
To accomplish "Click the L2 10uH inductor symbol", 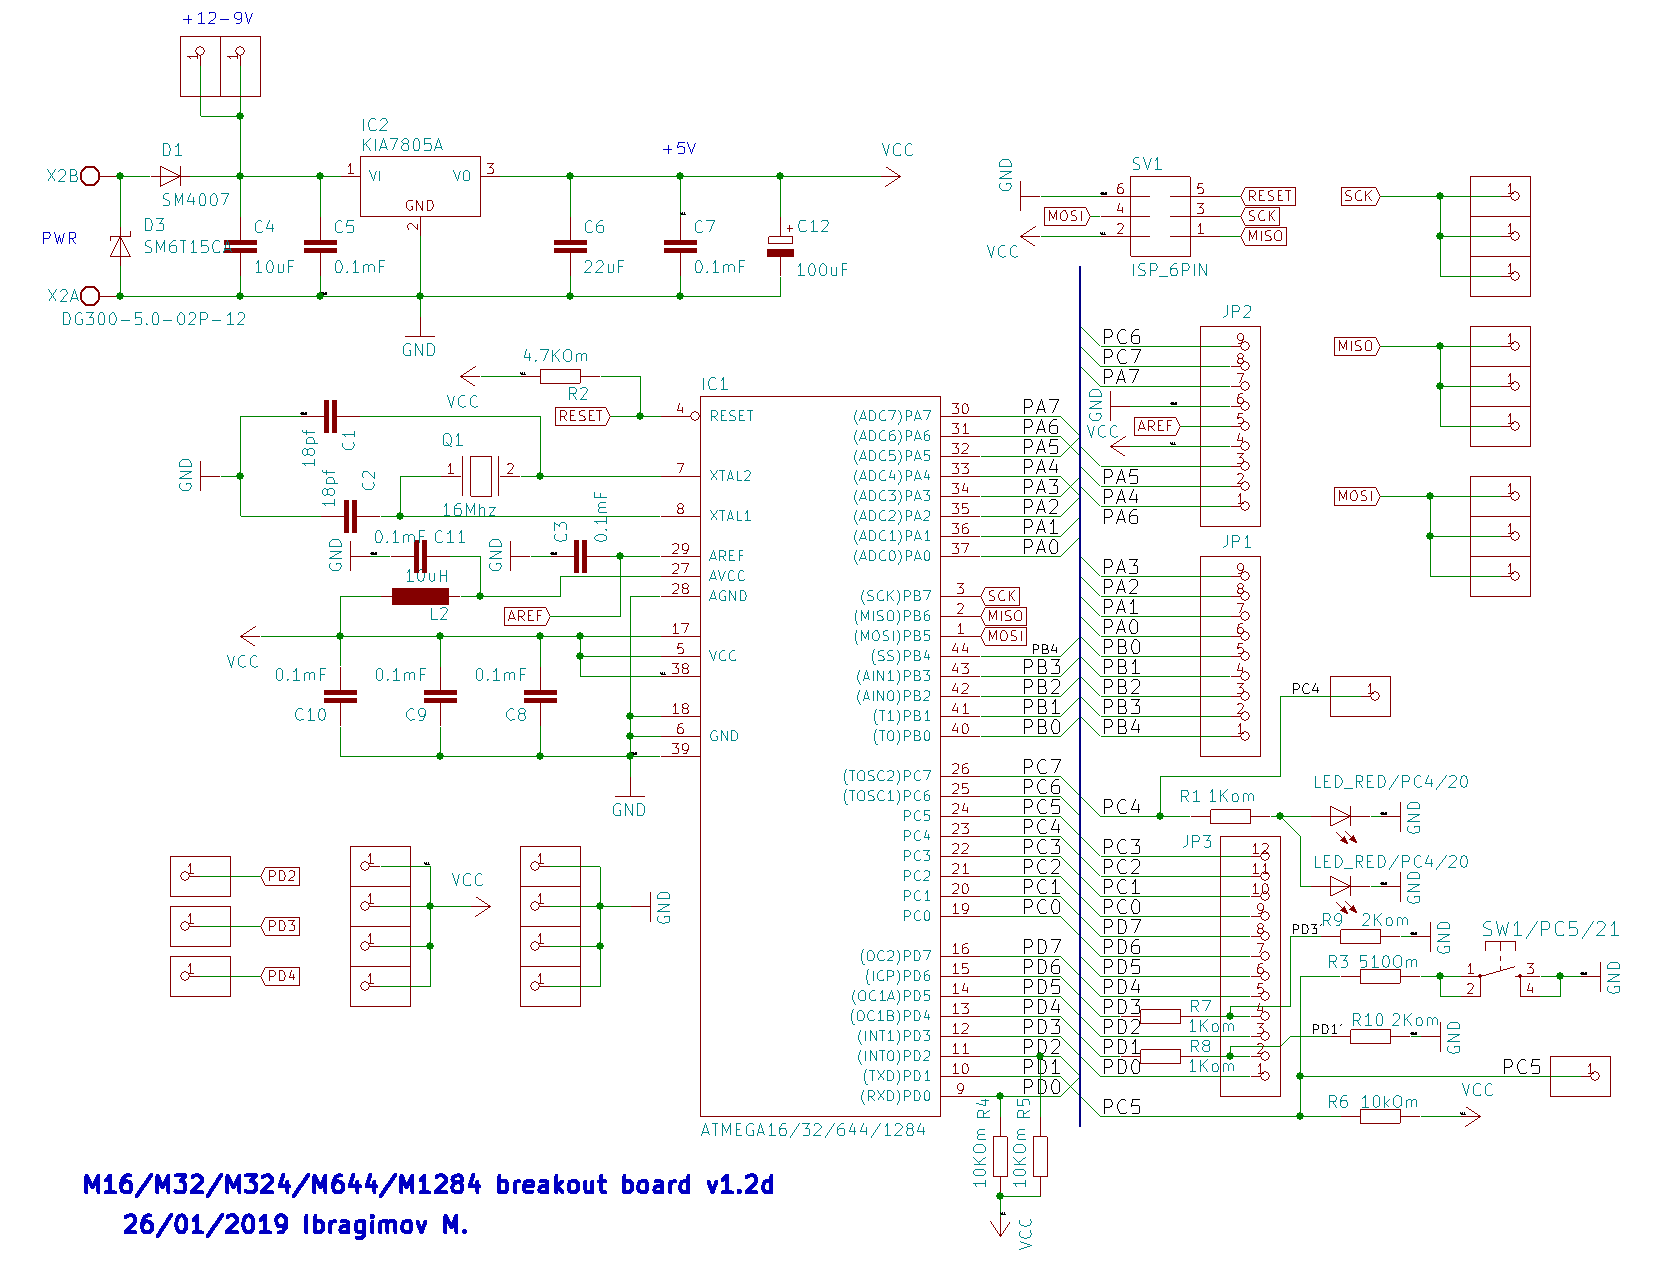I will click(x=420, y=597).
